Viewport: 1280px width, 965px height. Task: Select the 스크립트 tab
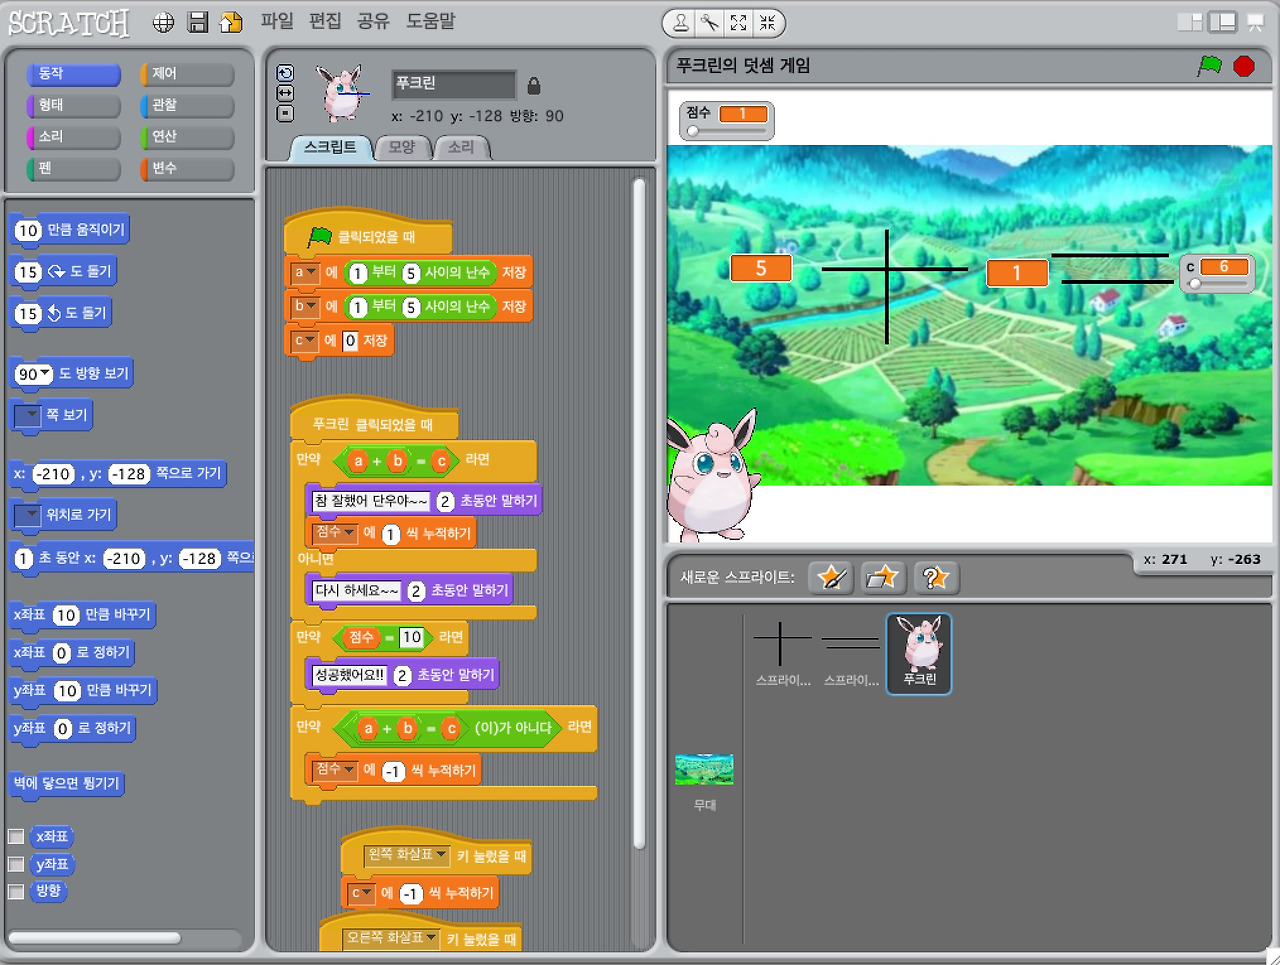pos(330,148)
